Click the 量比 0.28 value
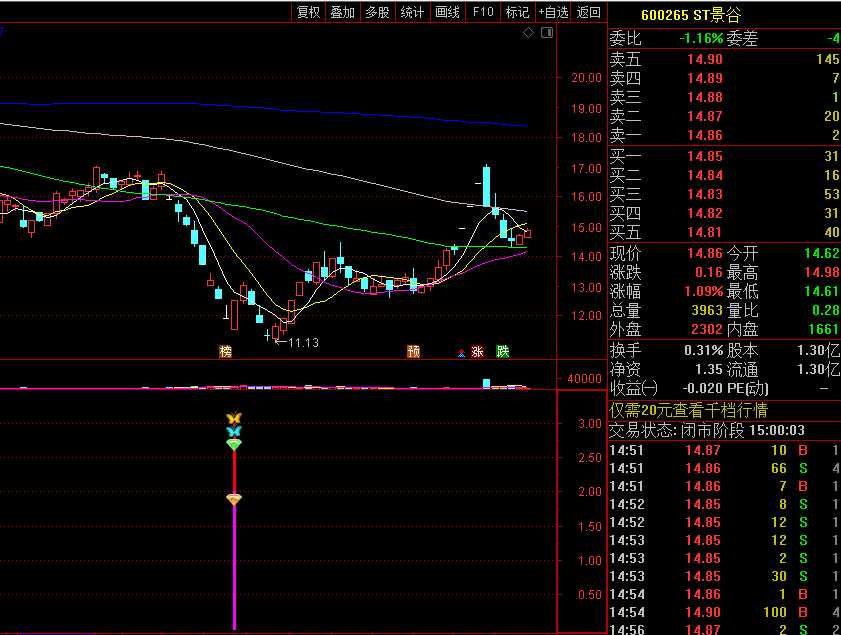This screenshot has width=841, height=635. (x=826, y=310)
